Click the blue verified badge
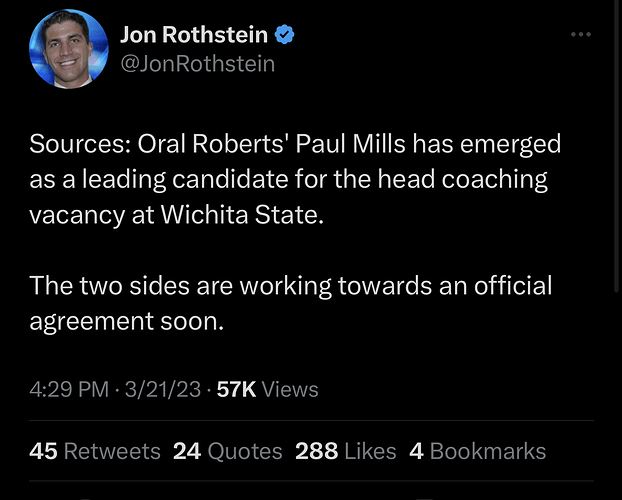Screen dimensions: 622x500 point(284,35)
